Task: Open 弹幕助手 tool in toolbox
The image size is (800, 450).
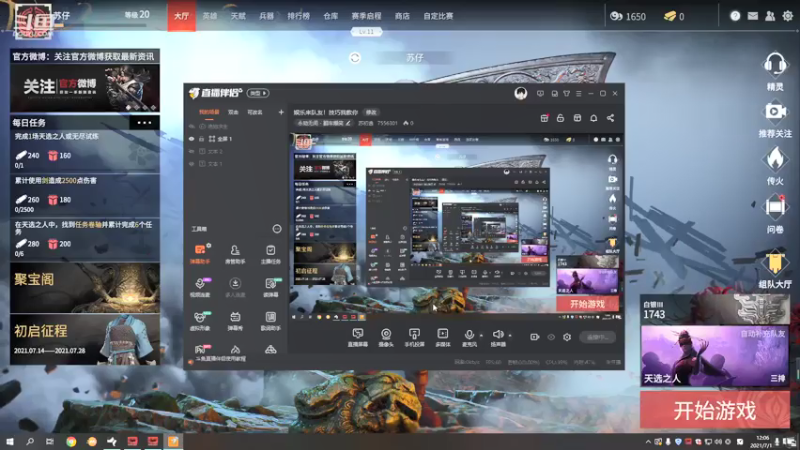Action: pyautogui.click(x=199, y=254)
